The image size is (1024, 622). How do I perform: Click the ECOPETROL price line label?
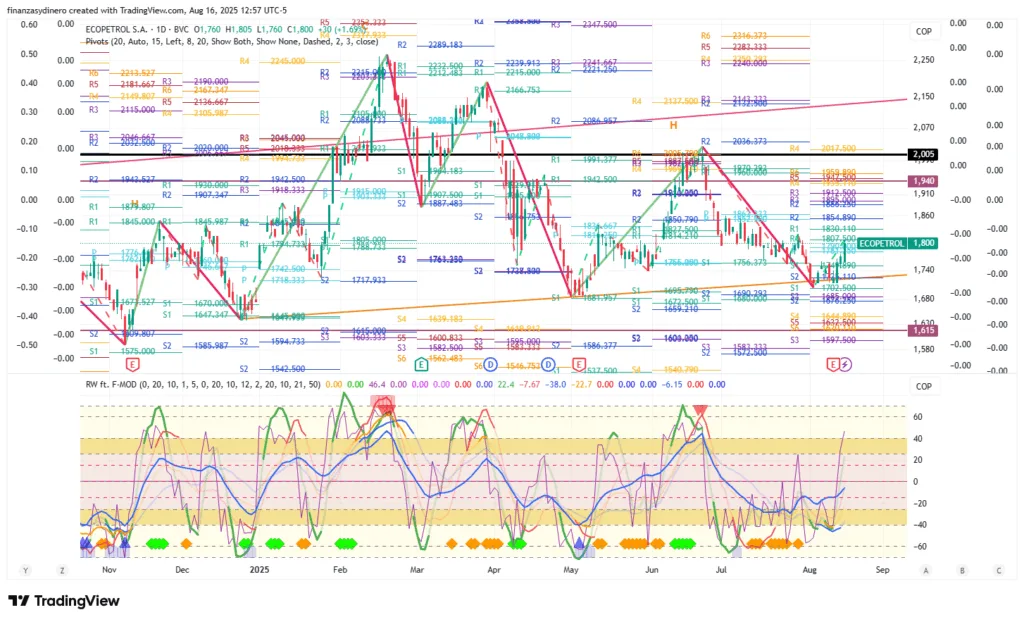pos(882,243)
